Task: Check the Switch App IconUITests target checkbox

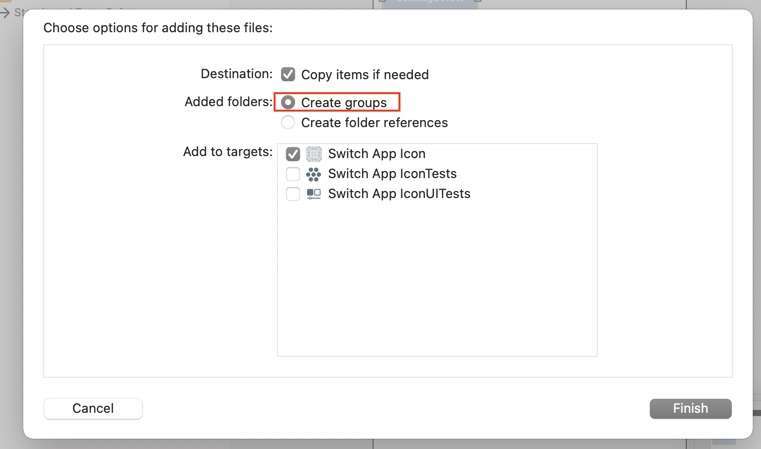Action: (293, 194)
